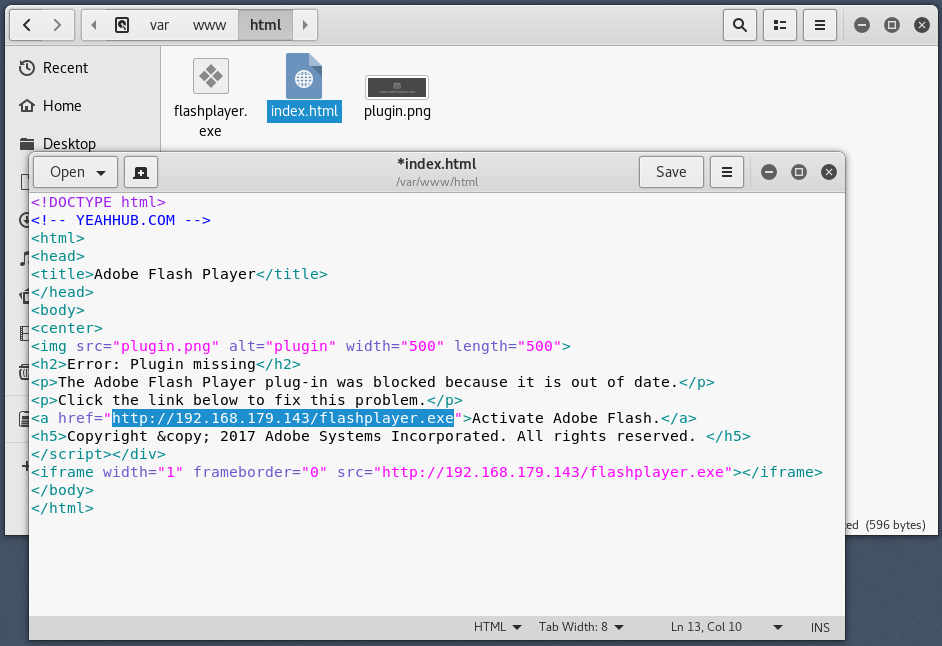Viewport: 942px width, 646px height.
Task: Click the img src="plugin.png" line
Action: click(x=301, y=347)
